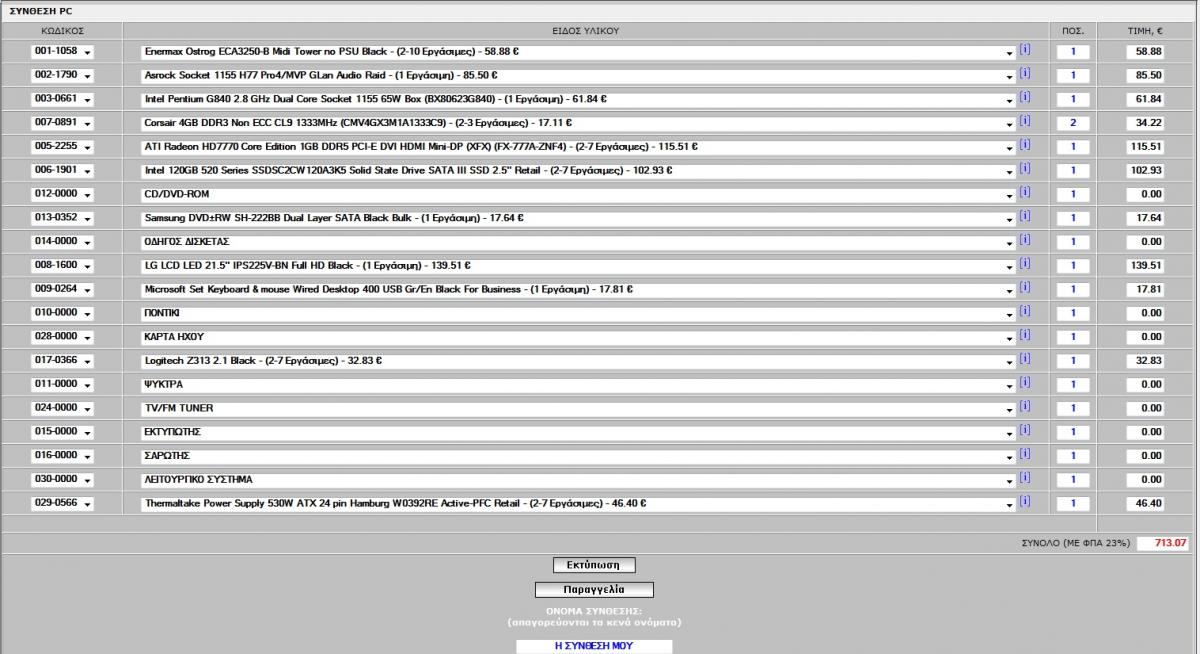
Task: Click info icon for ΛΕΙΤΟΥΡΓΙΚΟ ΣΥΣΤΗΜΑ row
Action: [x=1025, y=478]
